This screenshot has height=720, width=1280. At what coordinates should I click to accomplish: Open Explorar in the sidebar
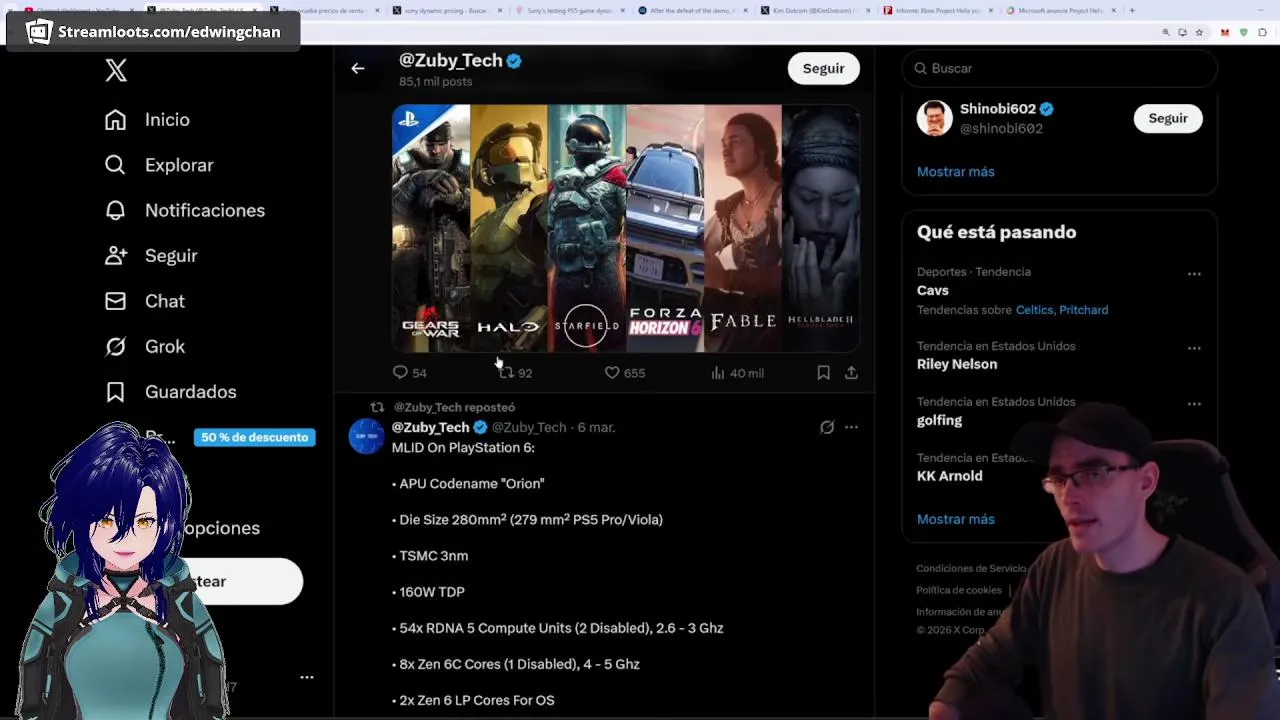[179, 165]
